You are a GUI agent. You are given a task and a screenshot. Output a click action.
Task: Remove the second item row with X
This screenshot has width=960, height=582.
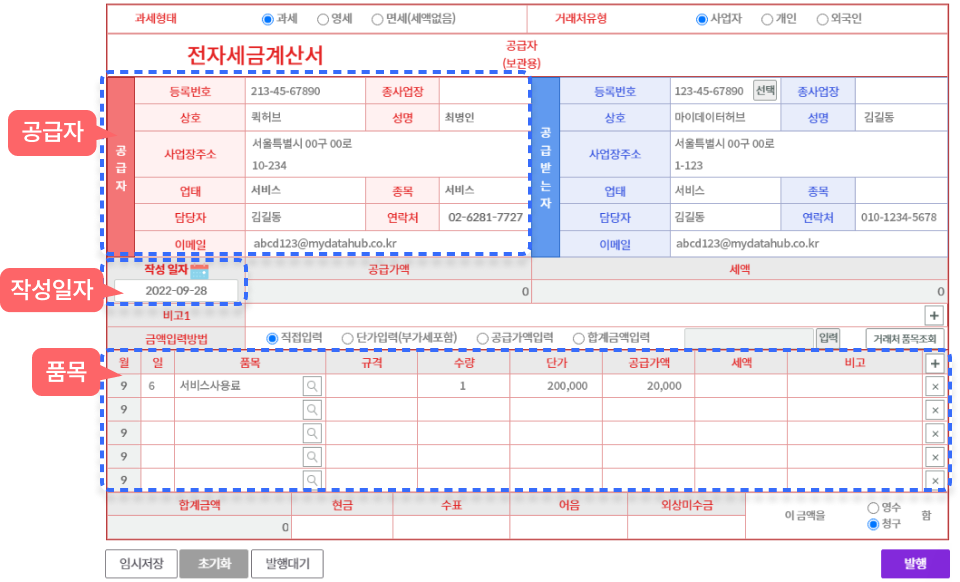(x=935, y=411)
